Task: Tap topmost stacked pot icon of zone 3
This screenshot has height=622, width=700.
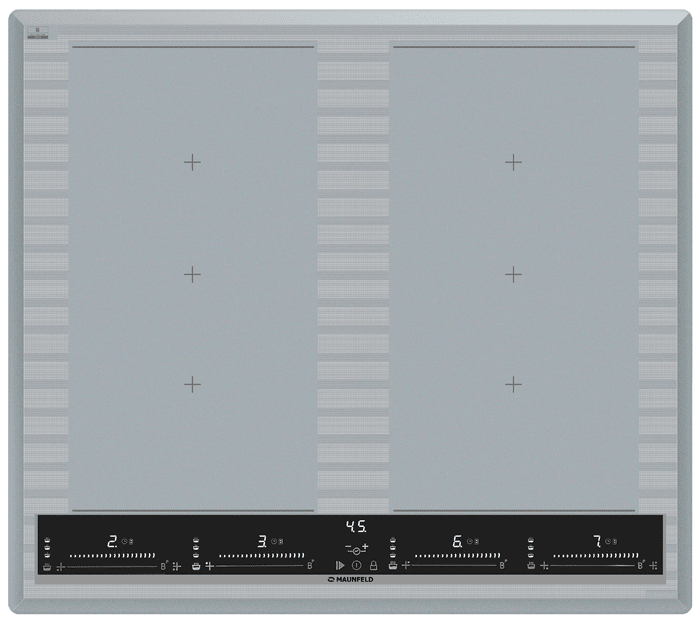Action: point(196,539)
